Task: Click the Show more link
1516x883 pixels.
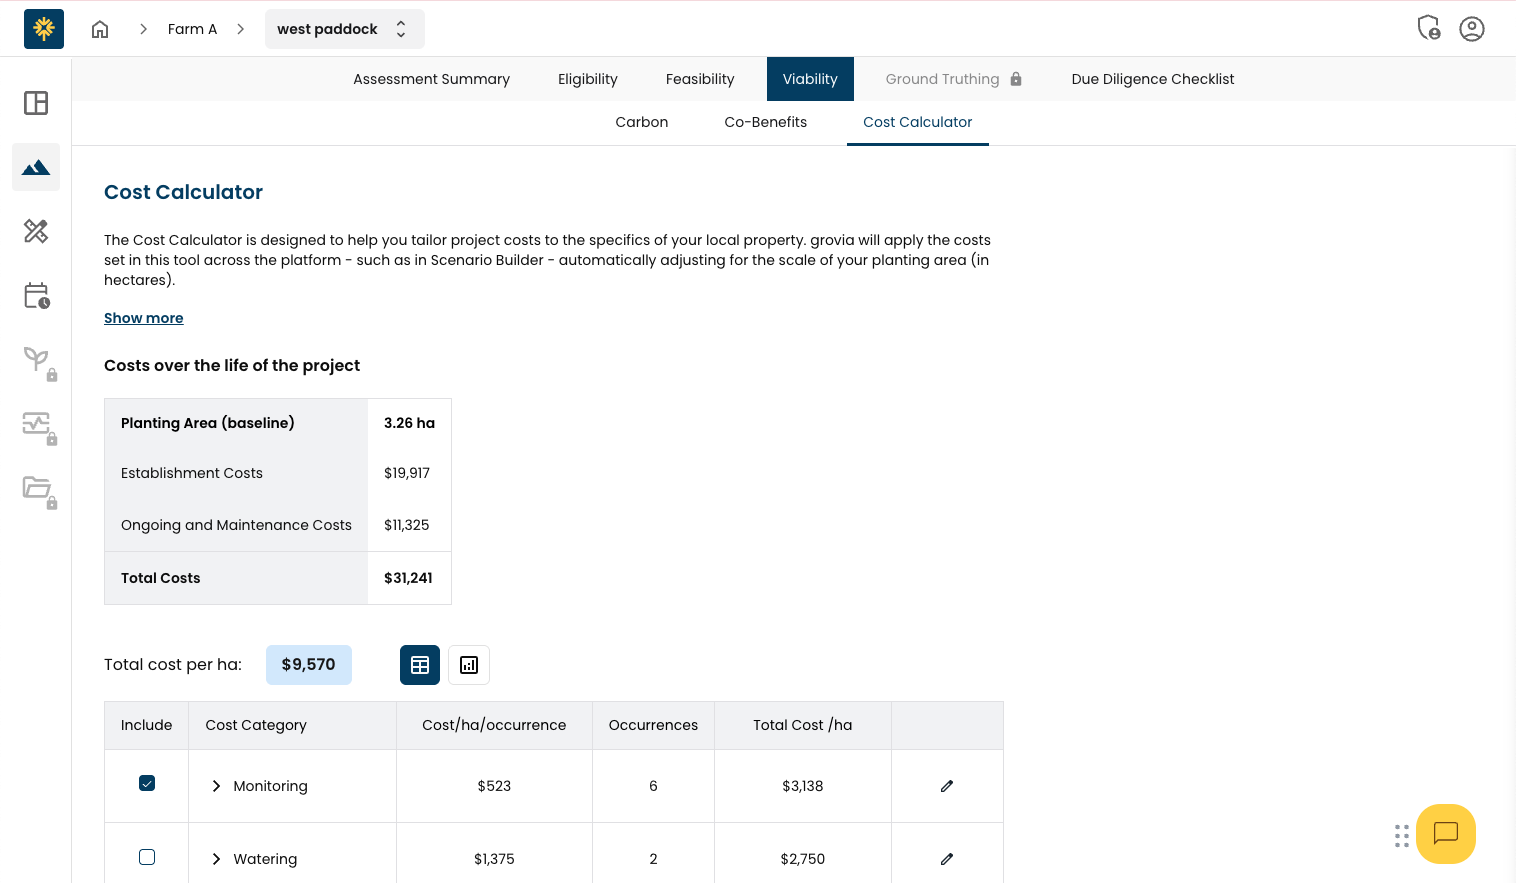Action: pos(144,318)
